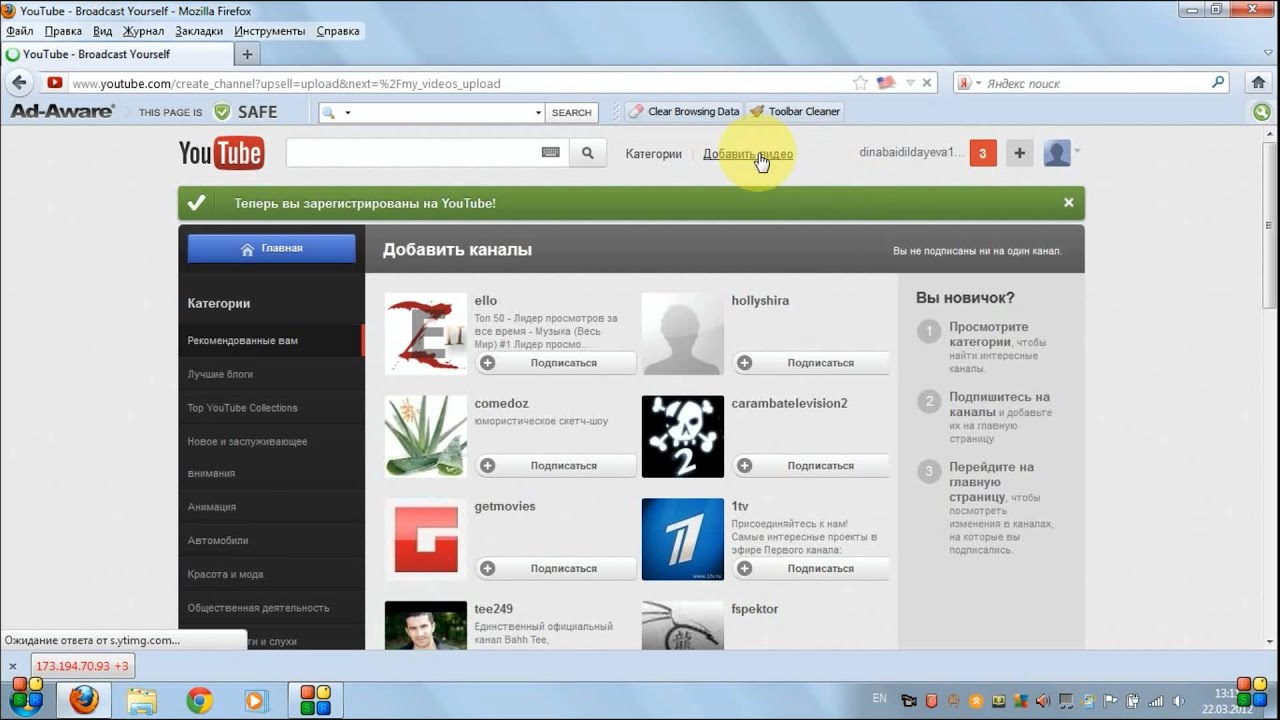
Task: Click the red notifications counter 3
Action: tap(983, 153)
